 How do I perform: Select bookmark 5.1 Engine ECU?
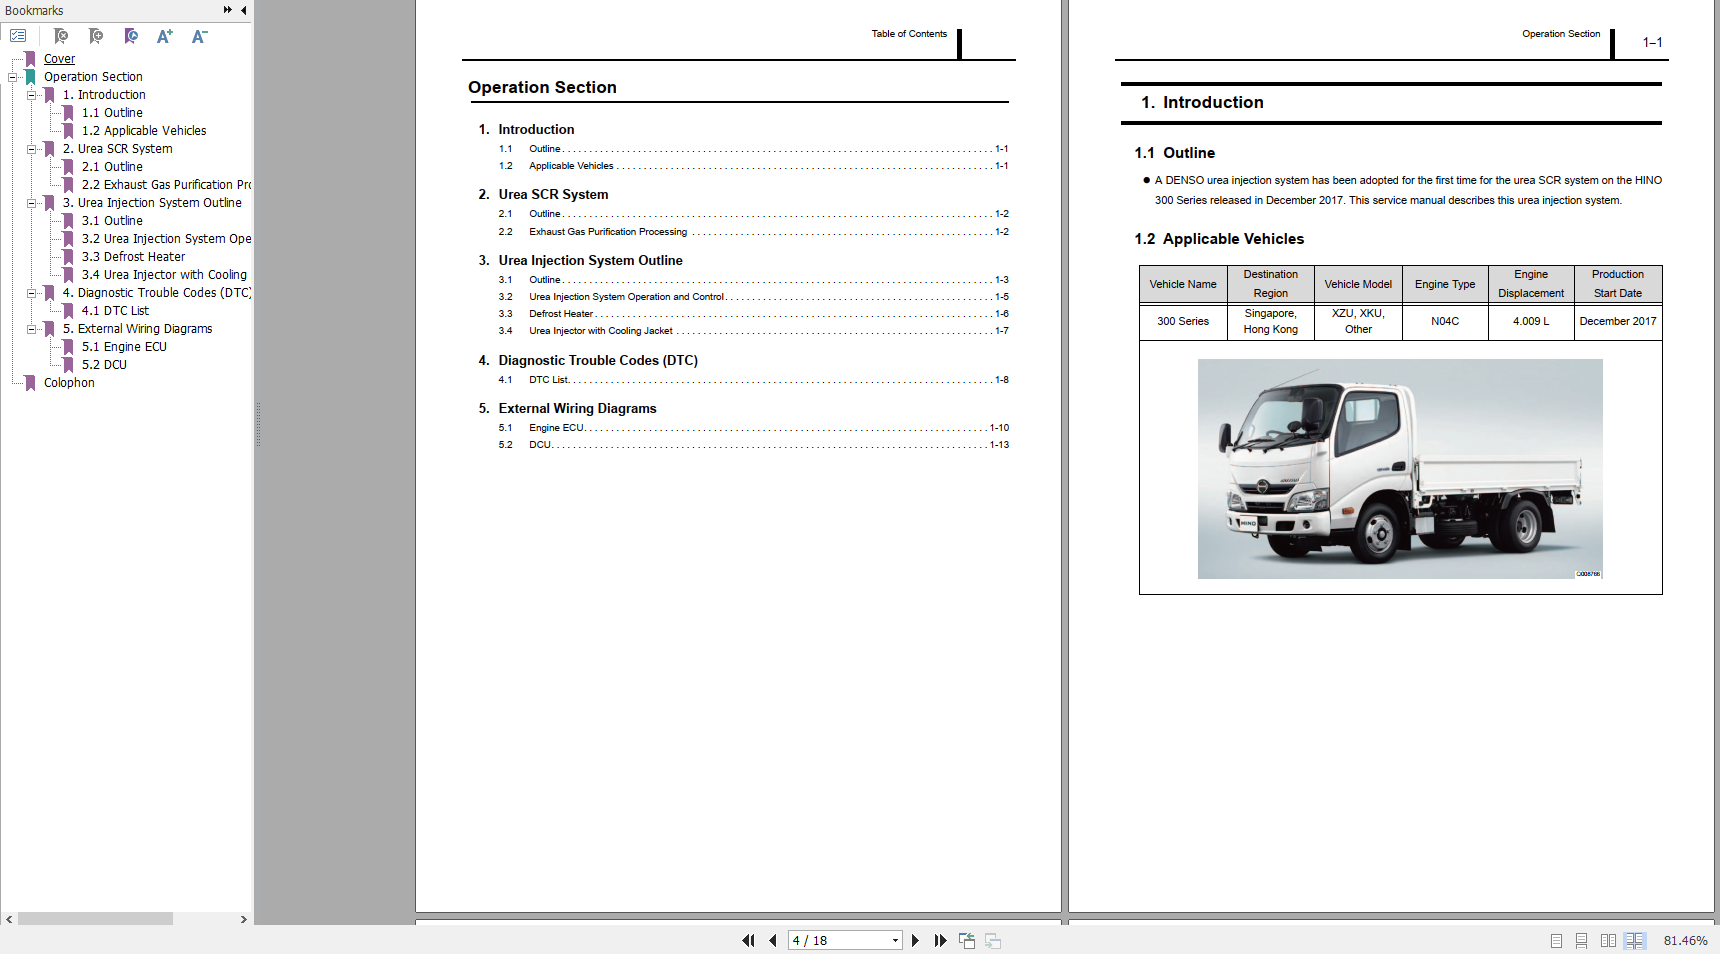point(124,347)
